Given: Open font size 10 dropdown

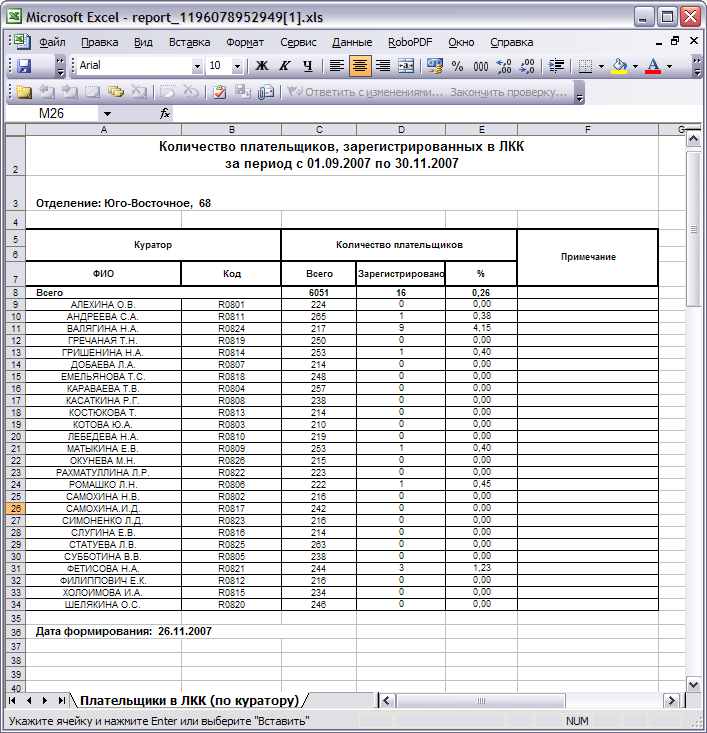Looking at the screenshot, I should 237,66.
